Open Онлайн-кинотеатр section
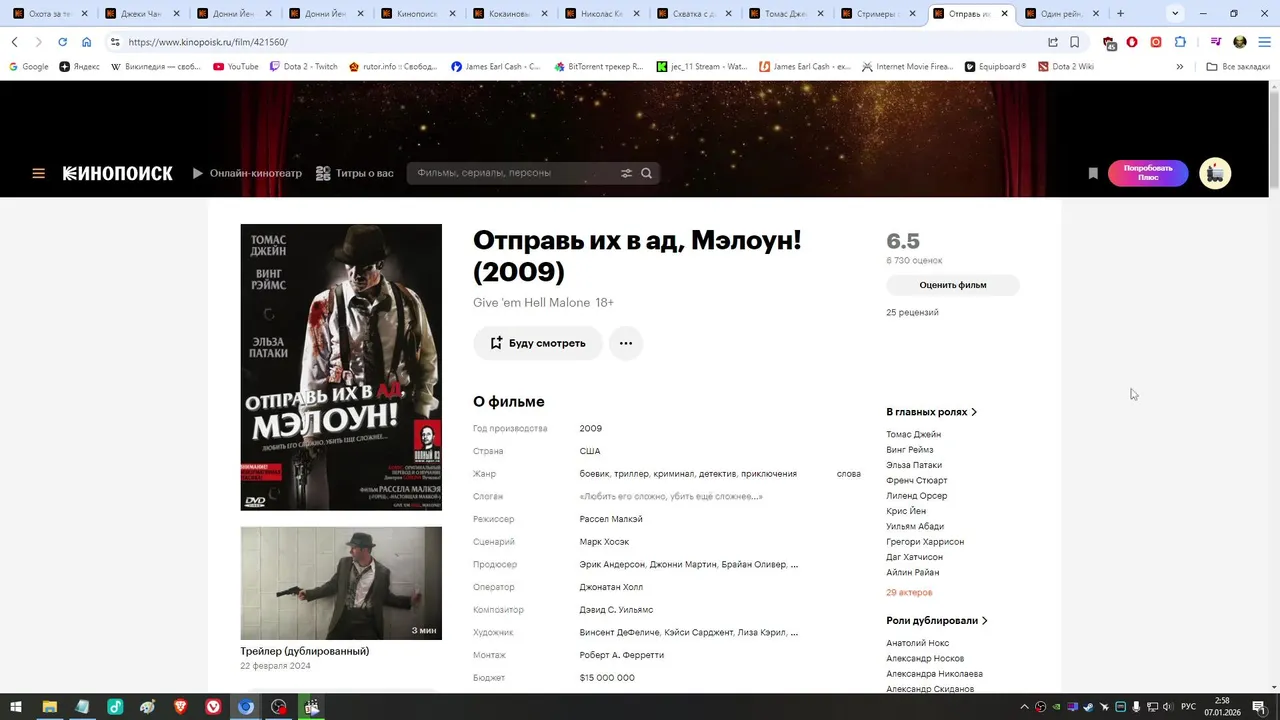 (247, 173)
